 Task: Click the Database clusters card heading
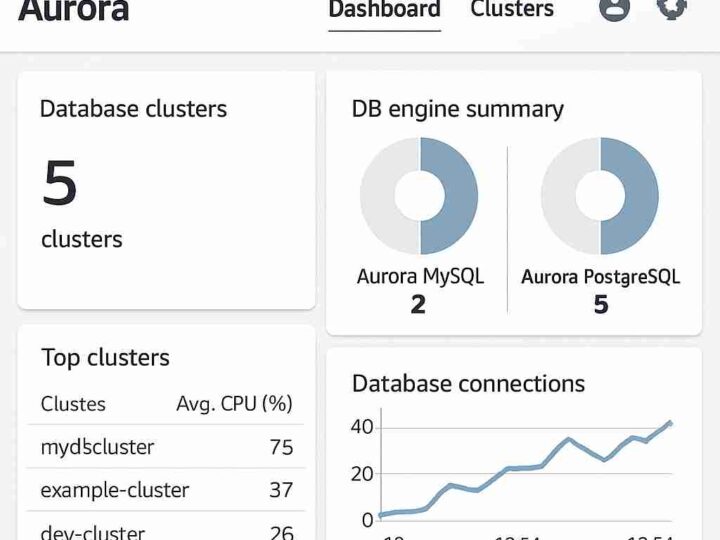click(x=133, y=109)
